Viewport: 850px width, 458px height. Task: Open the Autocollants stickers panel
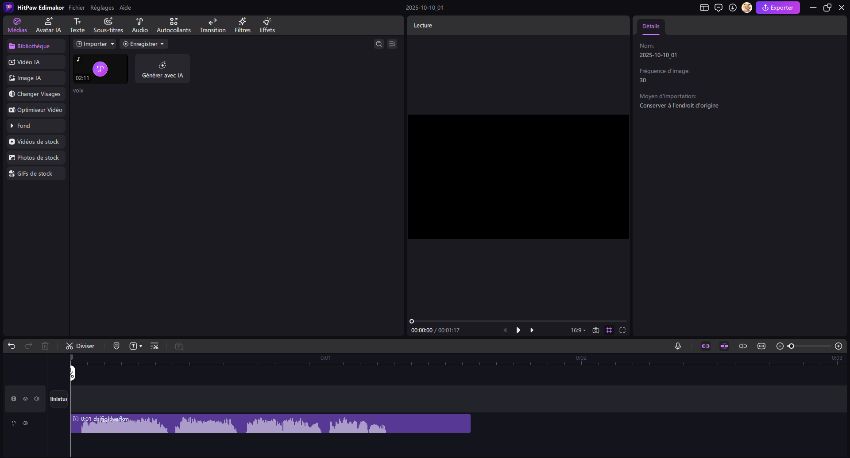pyautogui.click(x=173, y=24)
